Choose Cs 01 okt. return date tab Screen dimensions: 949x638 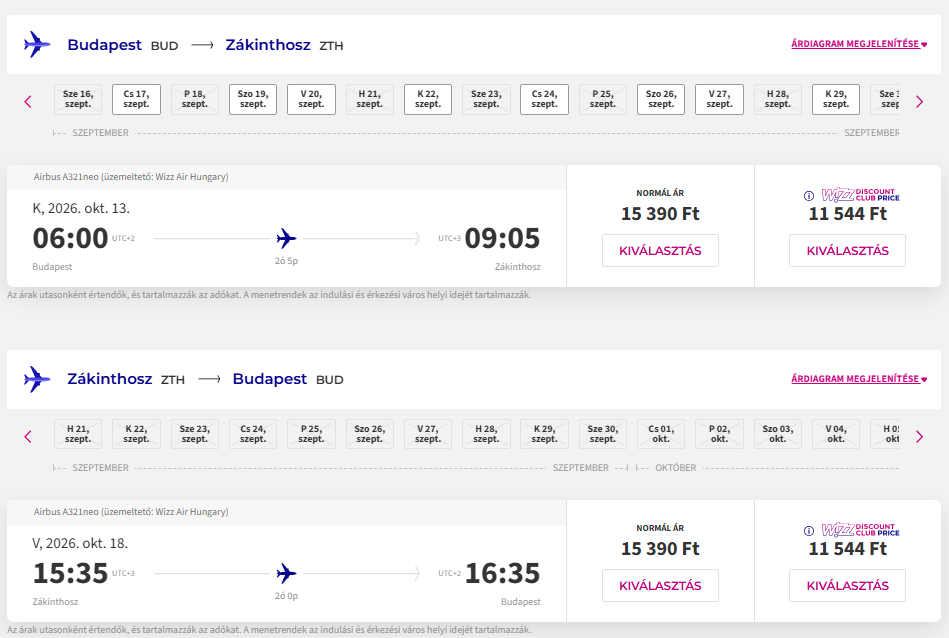[661, 434]
